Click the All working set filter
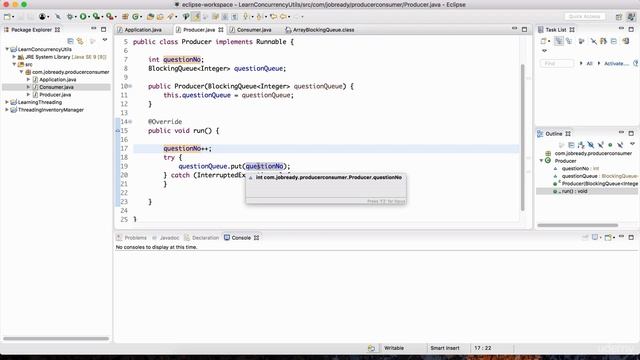 click(x=589, y=63)
